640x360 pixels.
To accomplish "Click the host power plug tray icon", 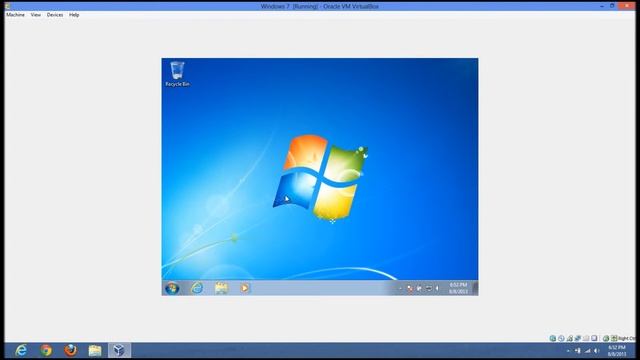I will point(578,351).
